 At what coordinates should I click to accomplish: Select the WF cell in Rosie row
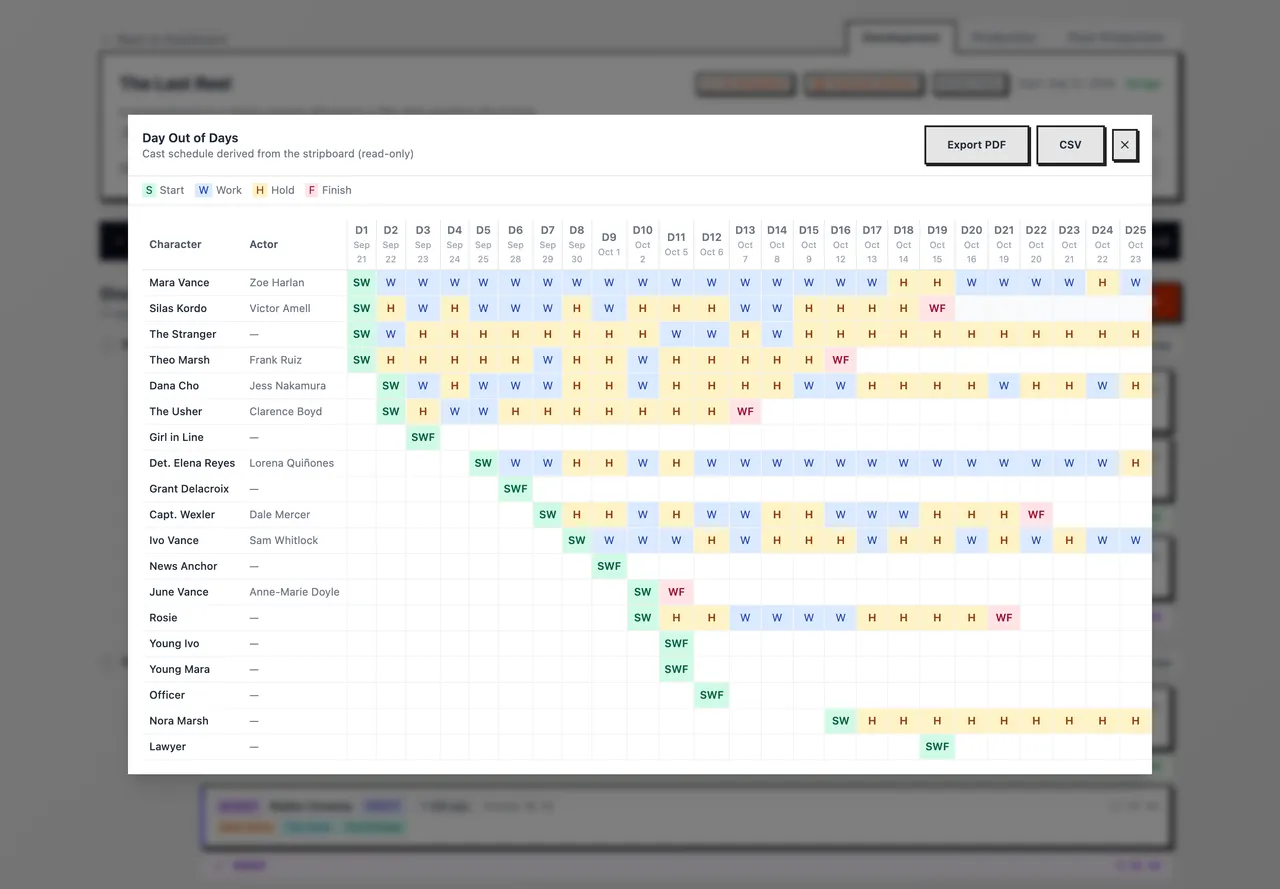coord(1004,618)
